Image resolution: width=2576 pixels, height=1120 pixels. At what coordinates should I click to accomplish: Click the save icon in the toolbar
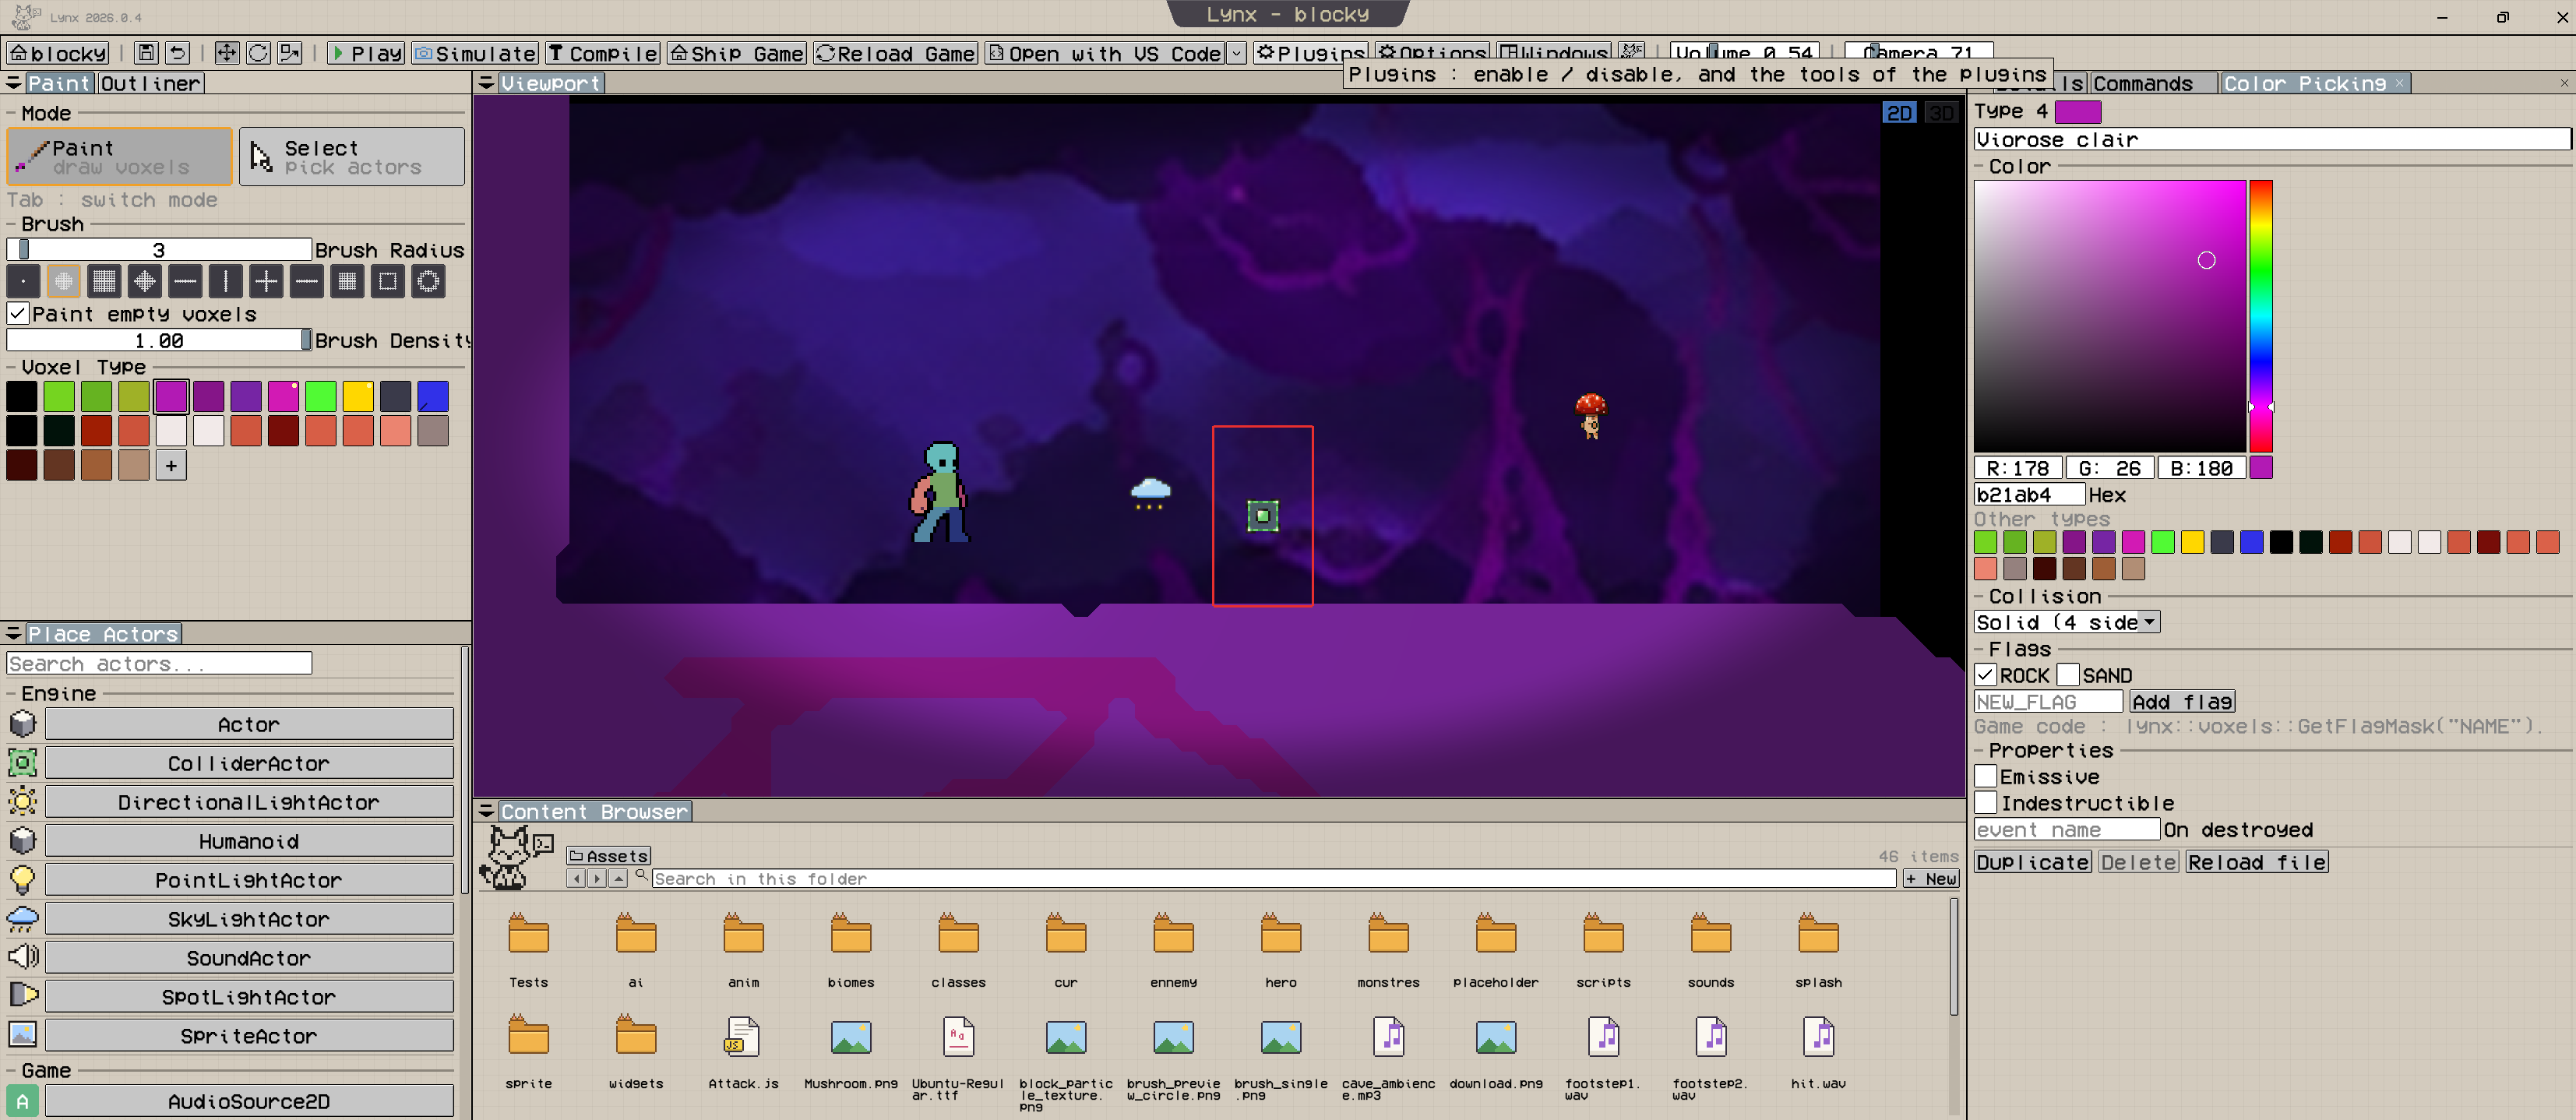pos(146,53)
